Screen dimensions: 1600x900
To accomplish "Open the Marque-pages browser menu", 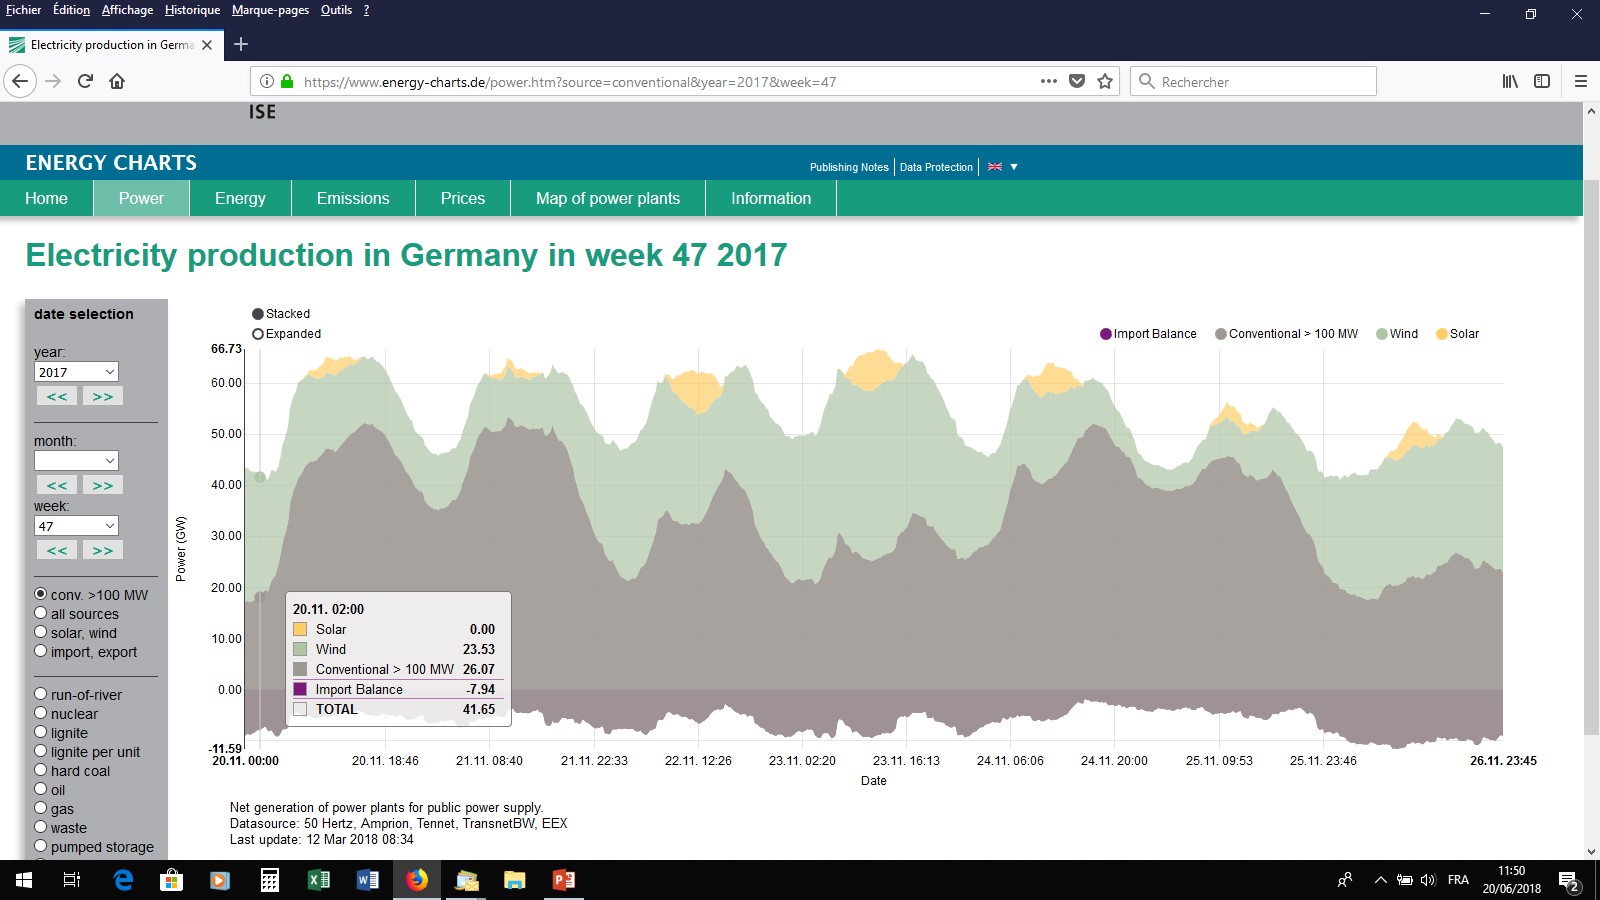I will click(x=270, y=10).
